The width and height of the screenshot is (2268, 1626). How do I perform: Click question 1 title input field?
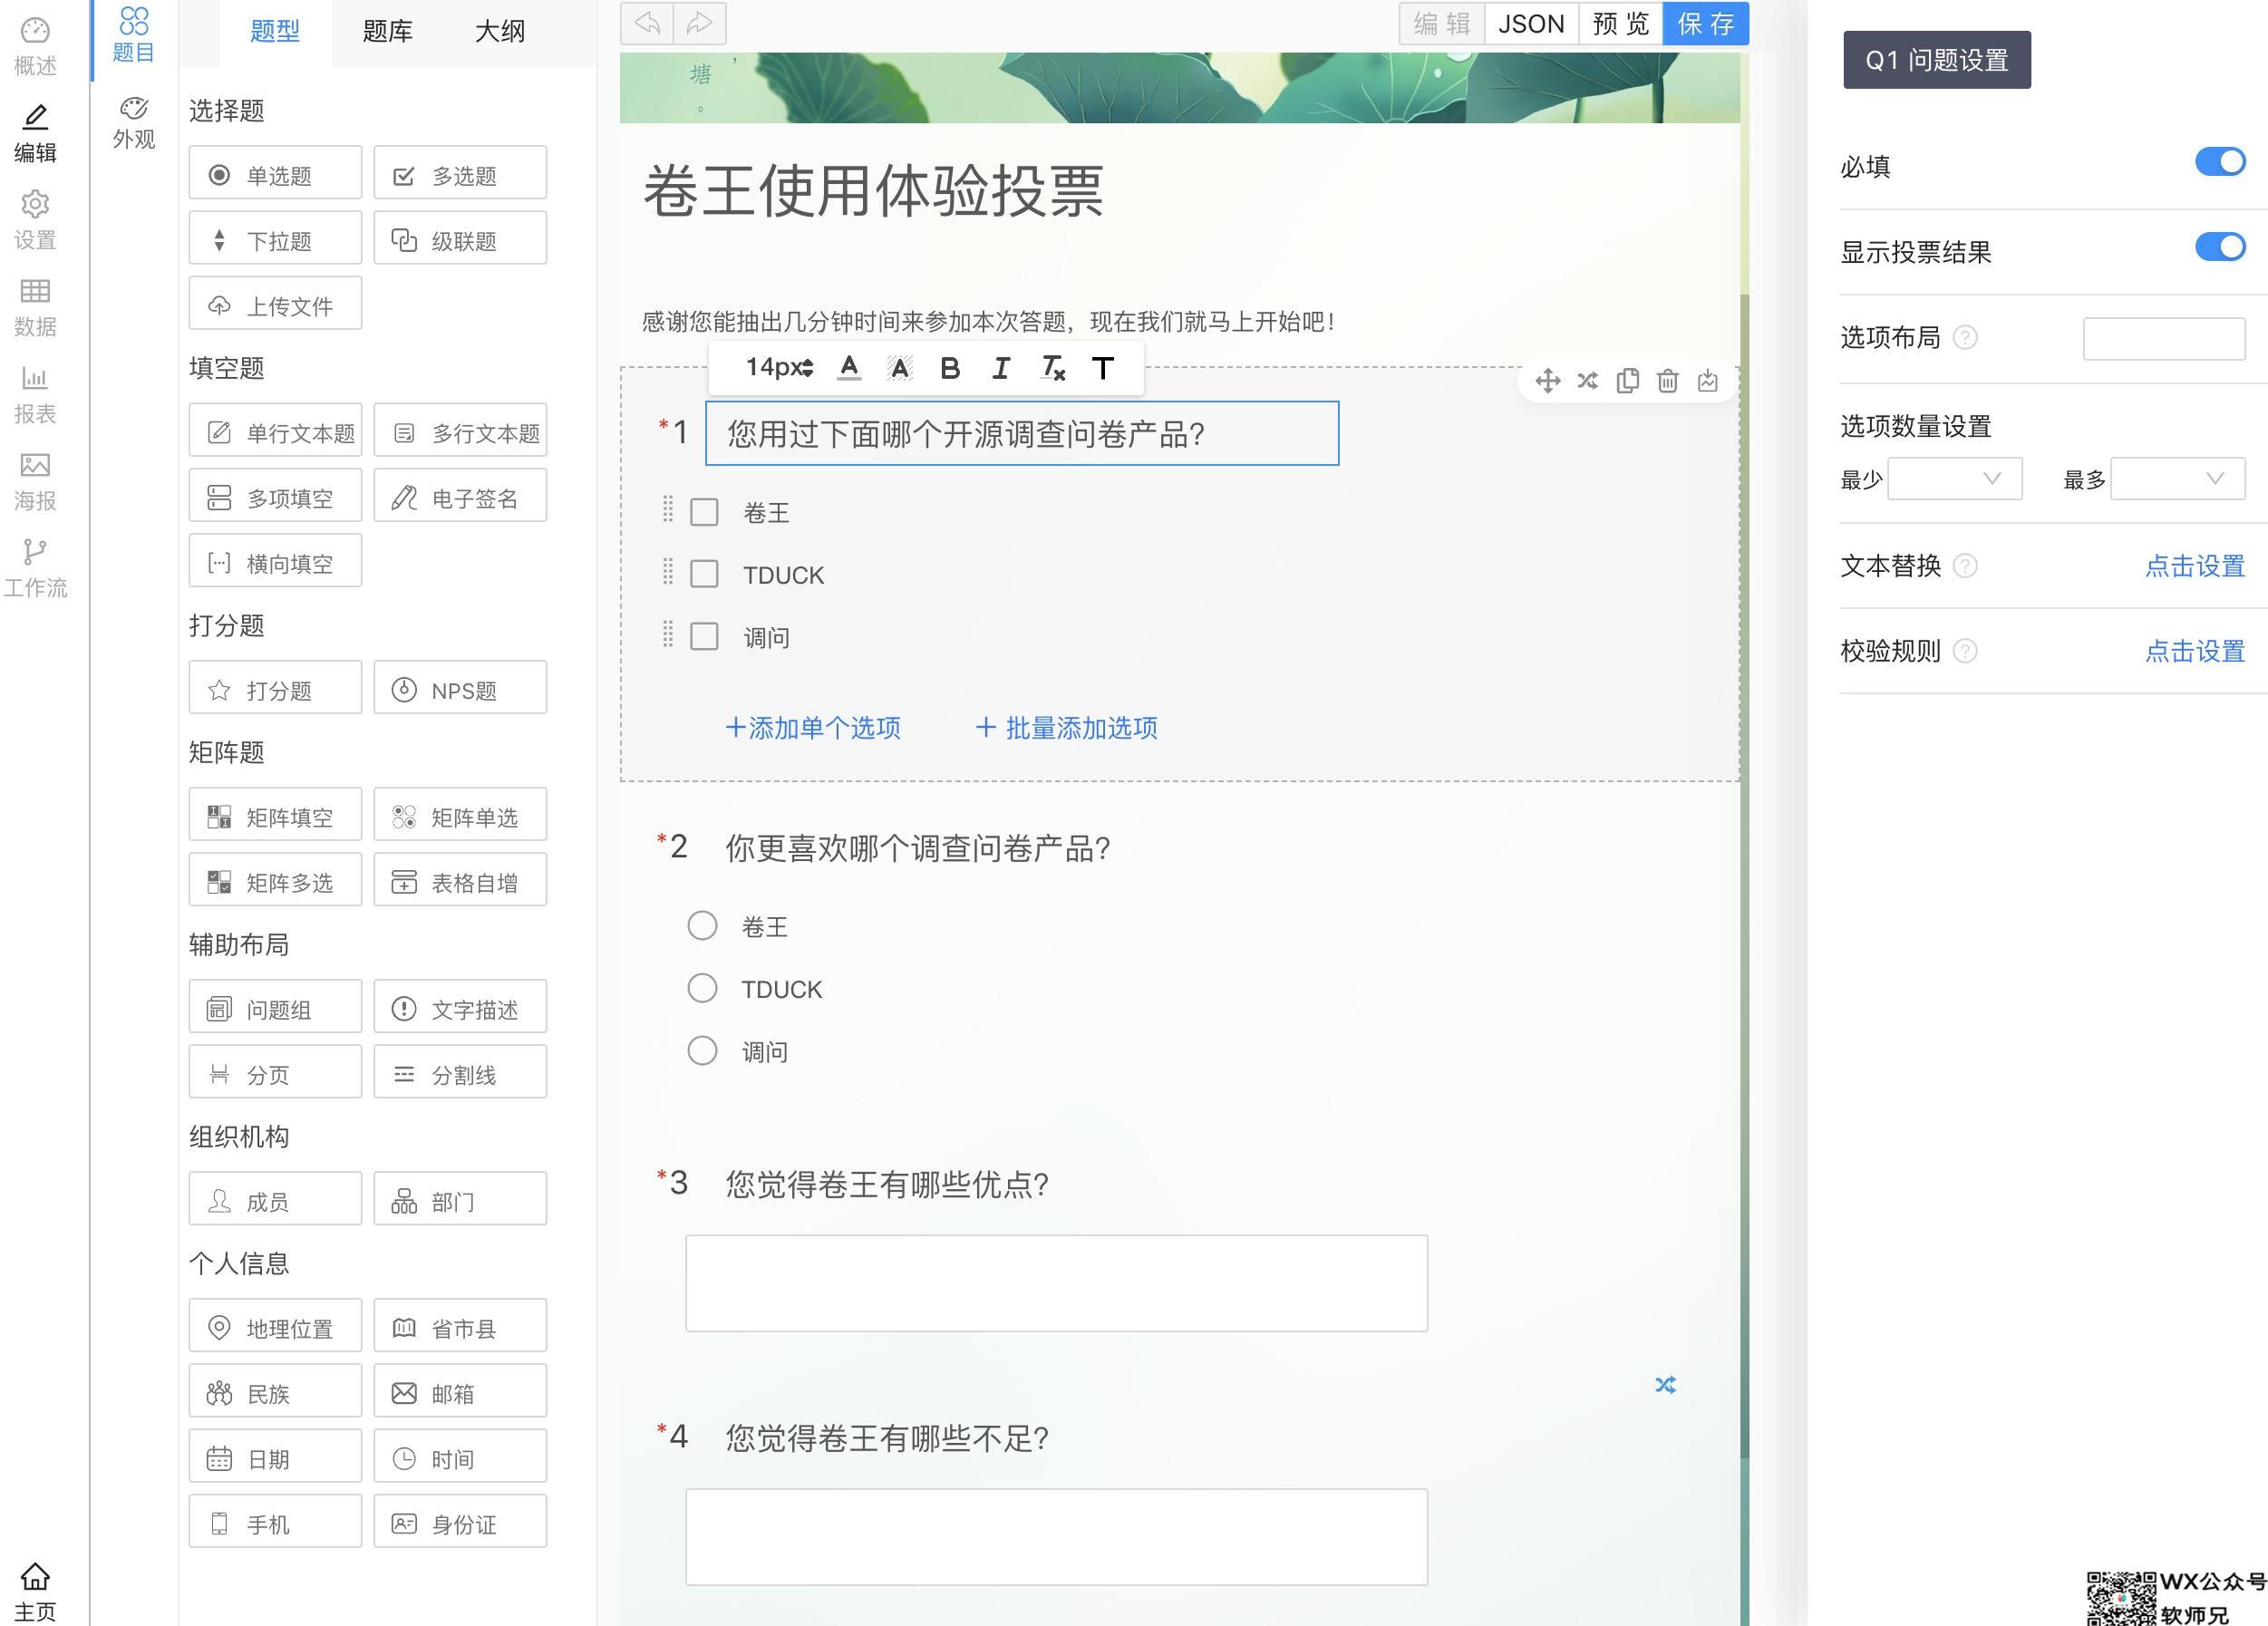(x=1022, y=433)
